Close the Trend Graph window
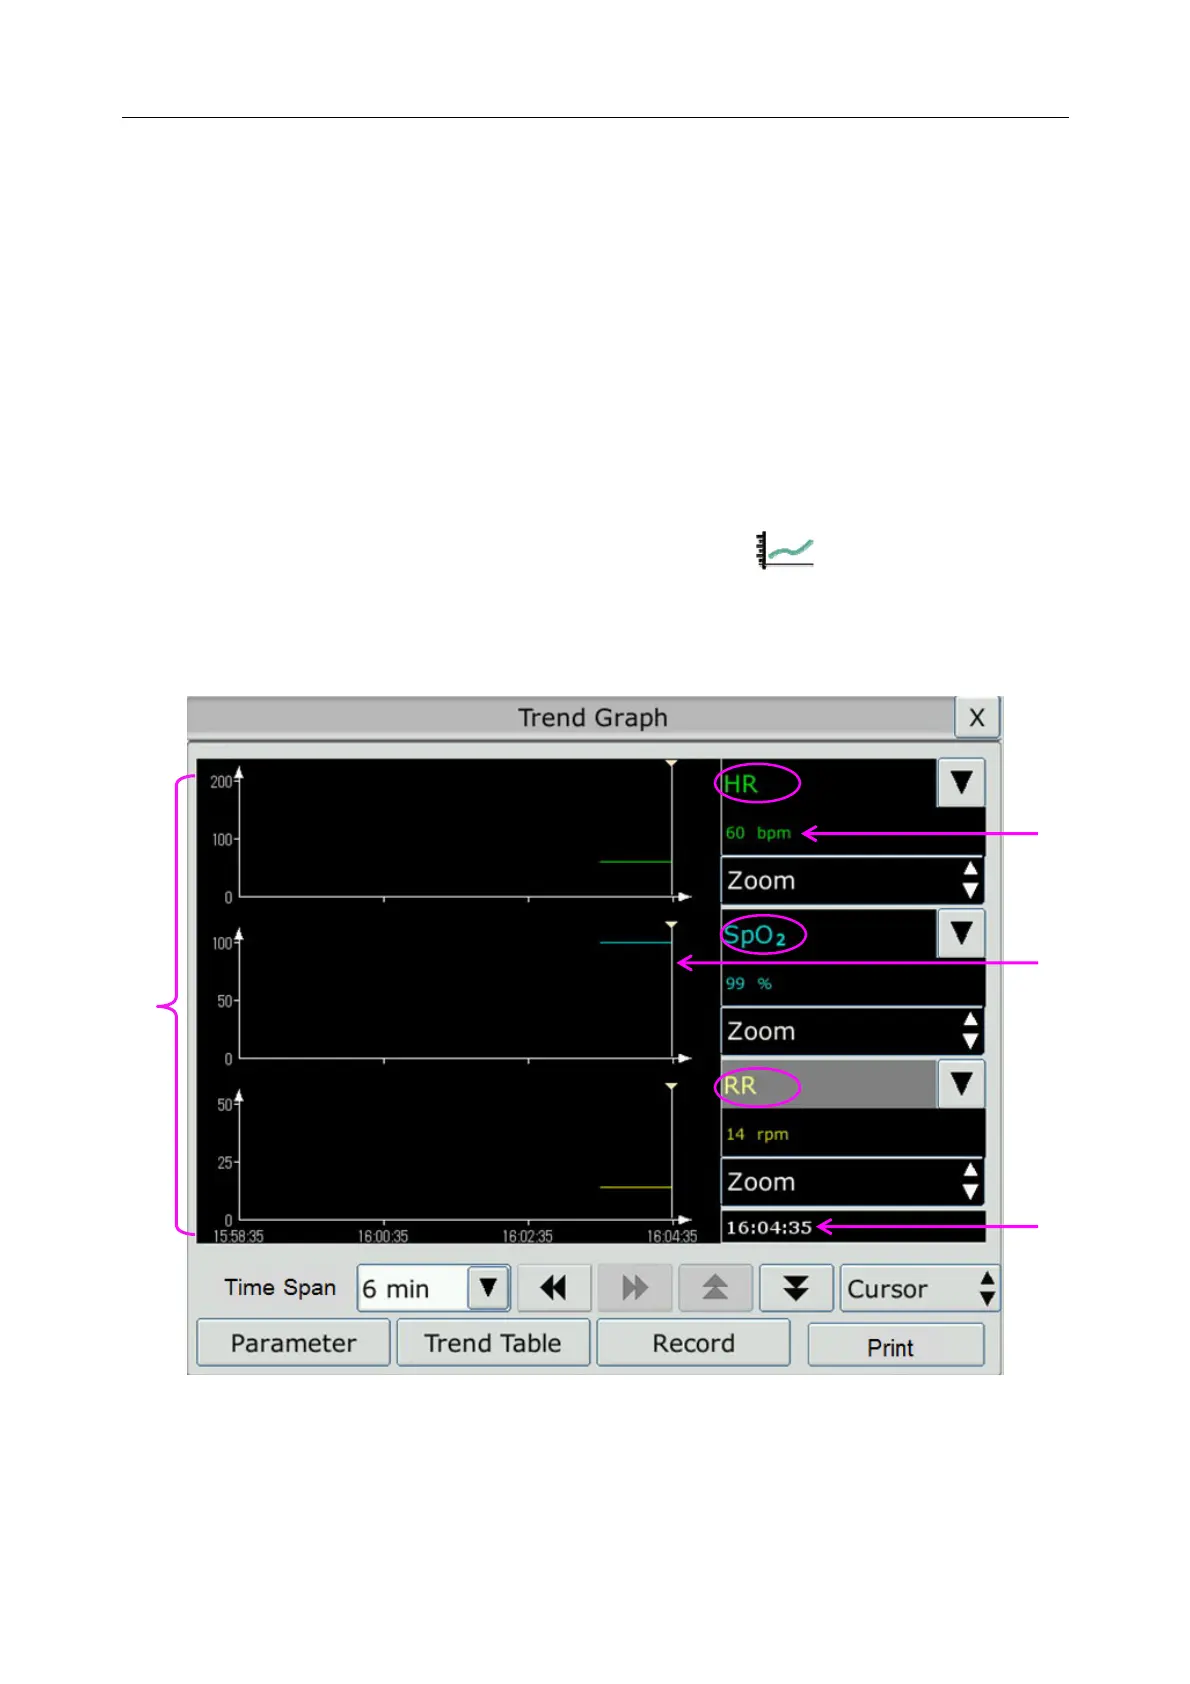Viewport: 1190px width, 1684px height. [977, 717]
